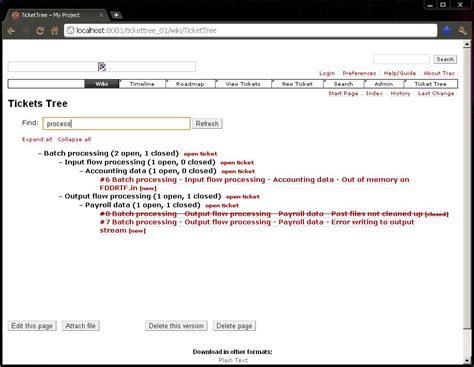
Task: Click the localhost address bar
Action: tap(251, 31)
